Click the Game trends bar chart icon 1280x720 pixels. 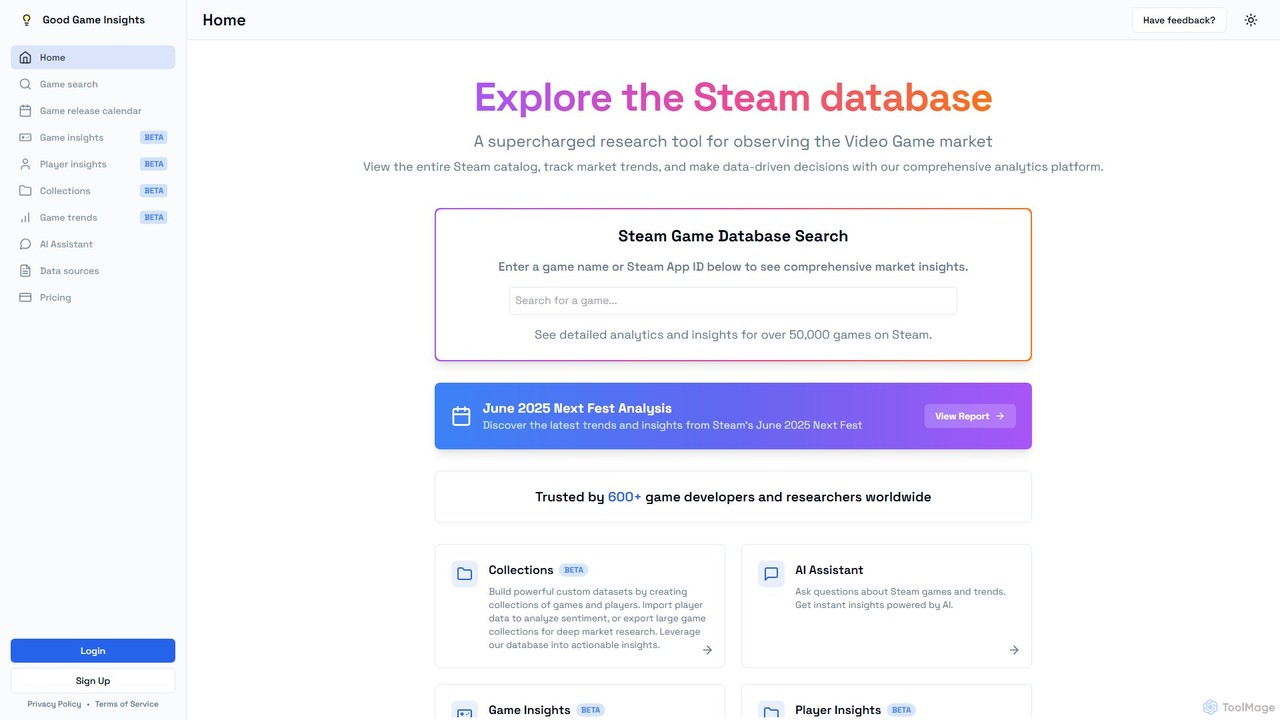(26, 218)
